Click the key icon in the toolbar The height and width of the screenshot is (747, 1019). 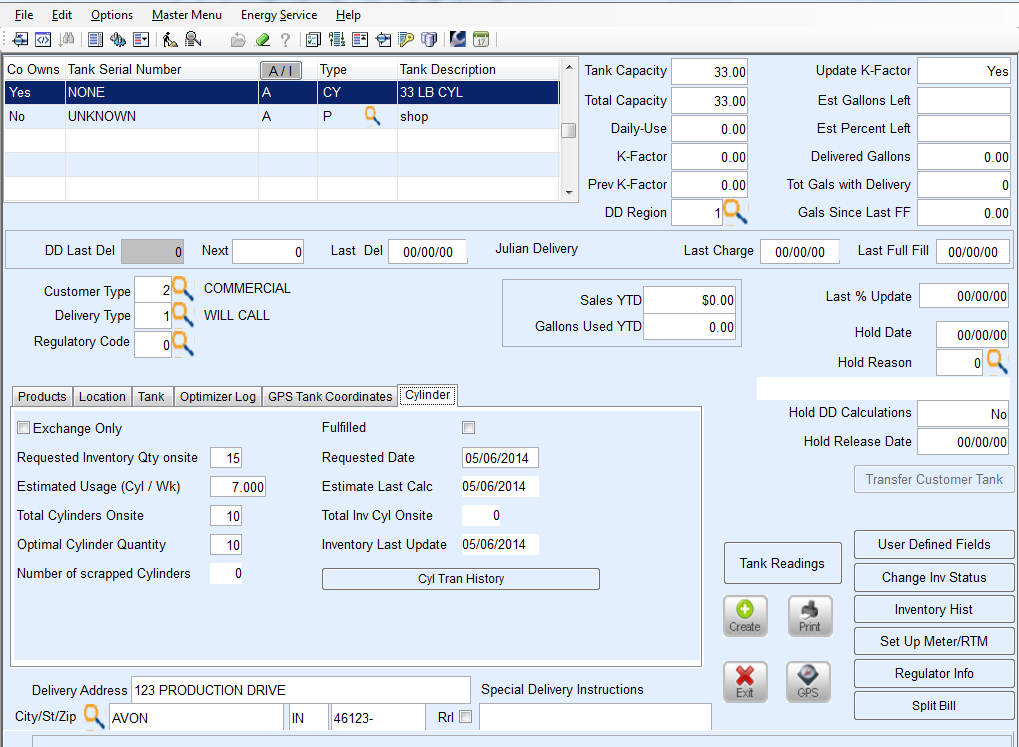point(406,40)
